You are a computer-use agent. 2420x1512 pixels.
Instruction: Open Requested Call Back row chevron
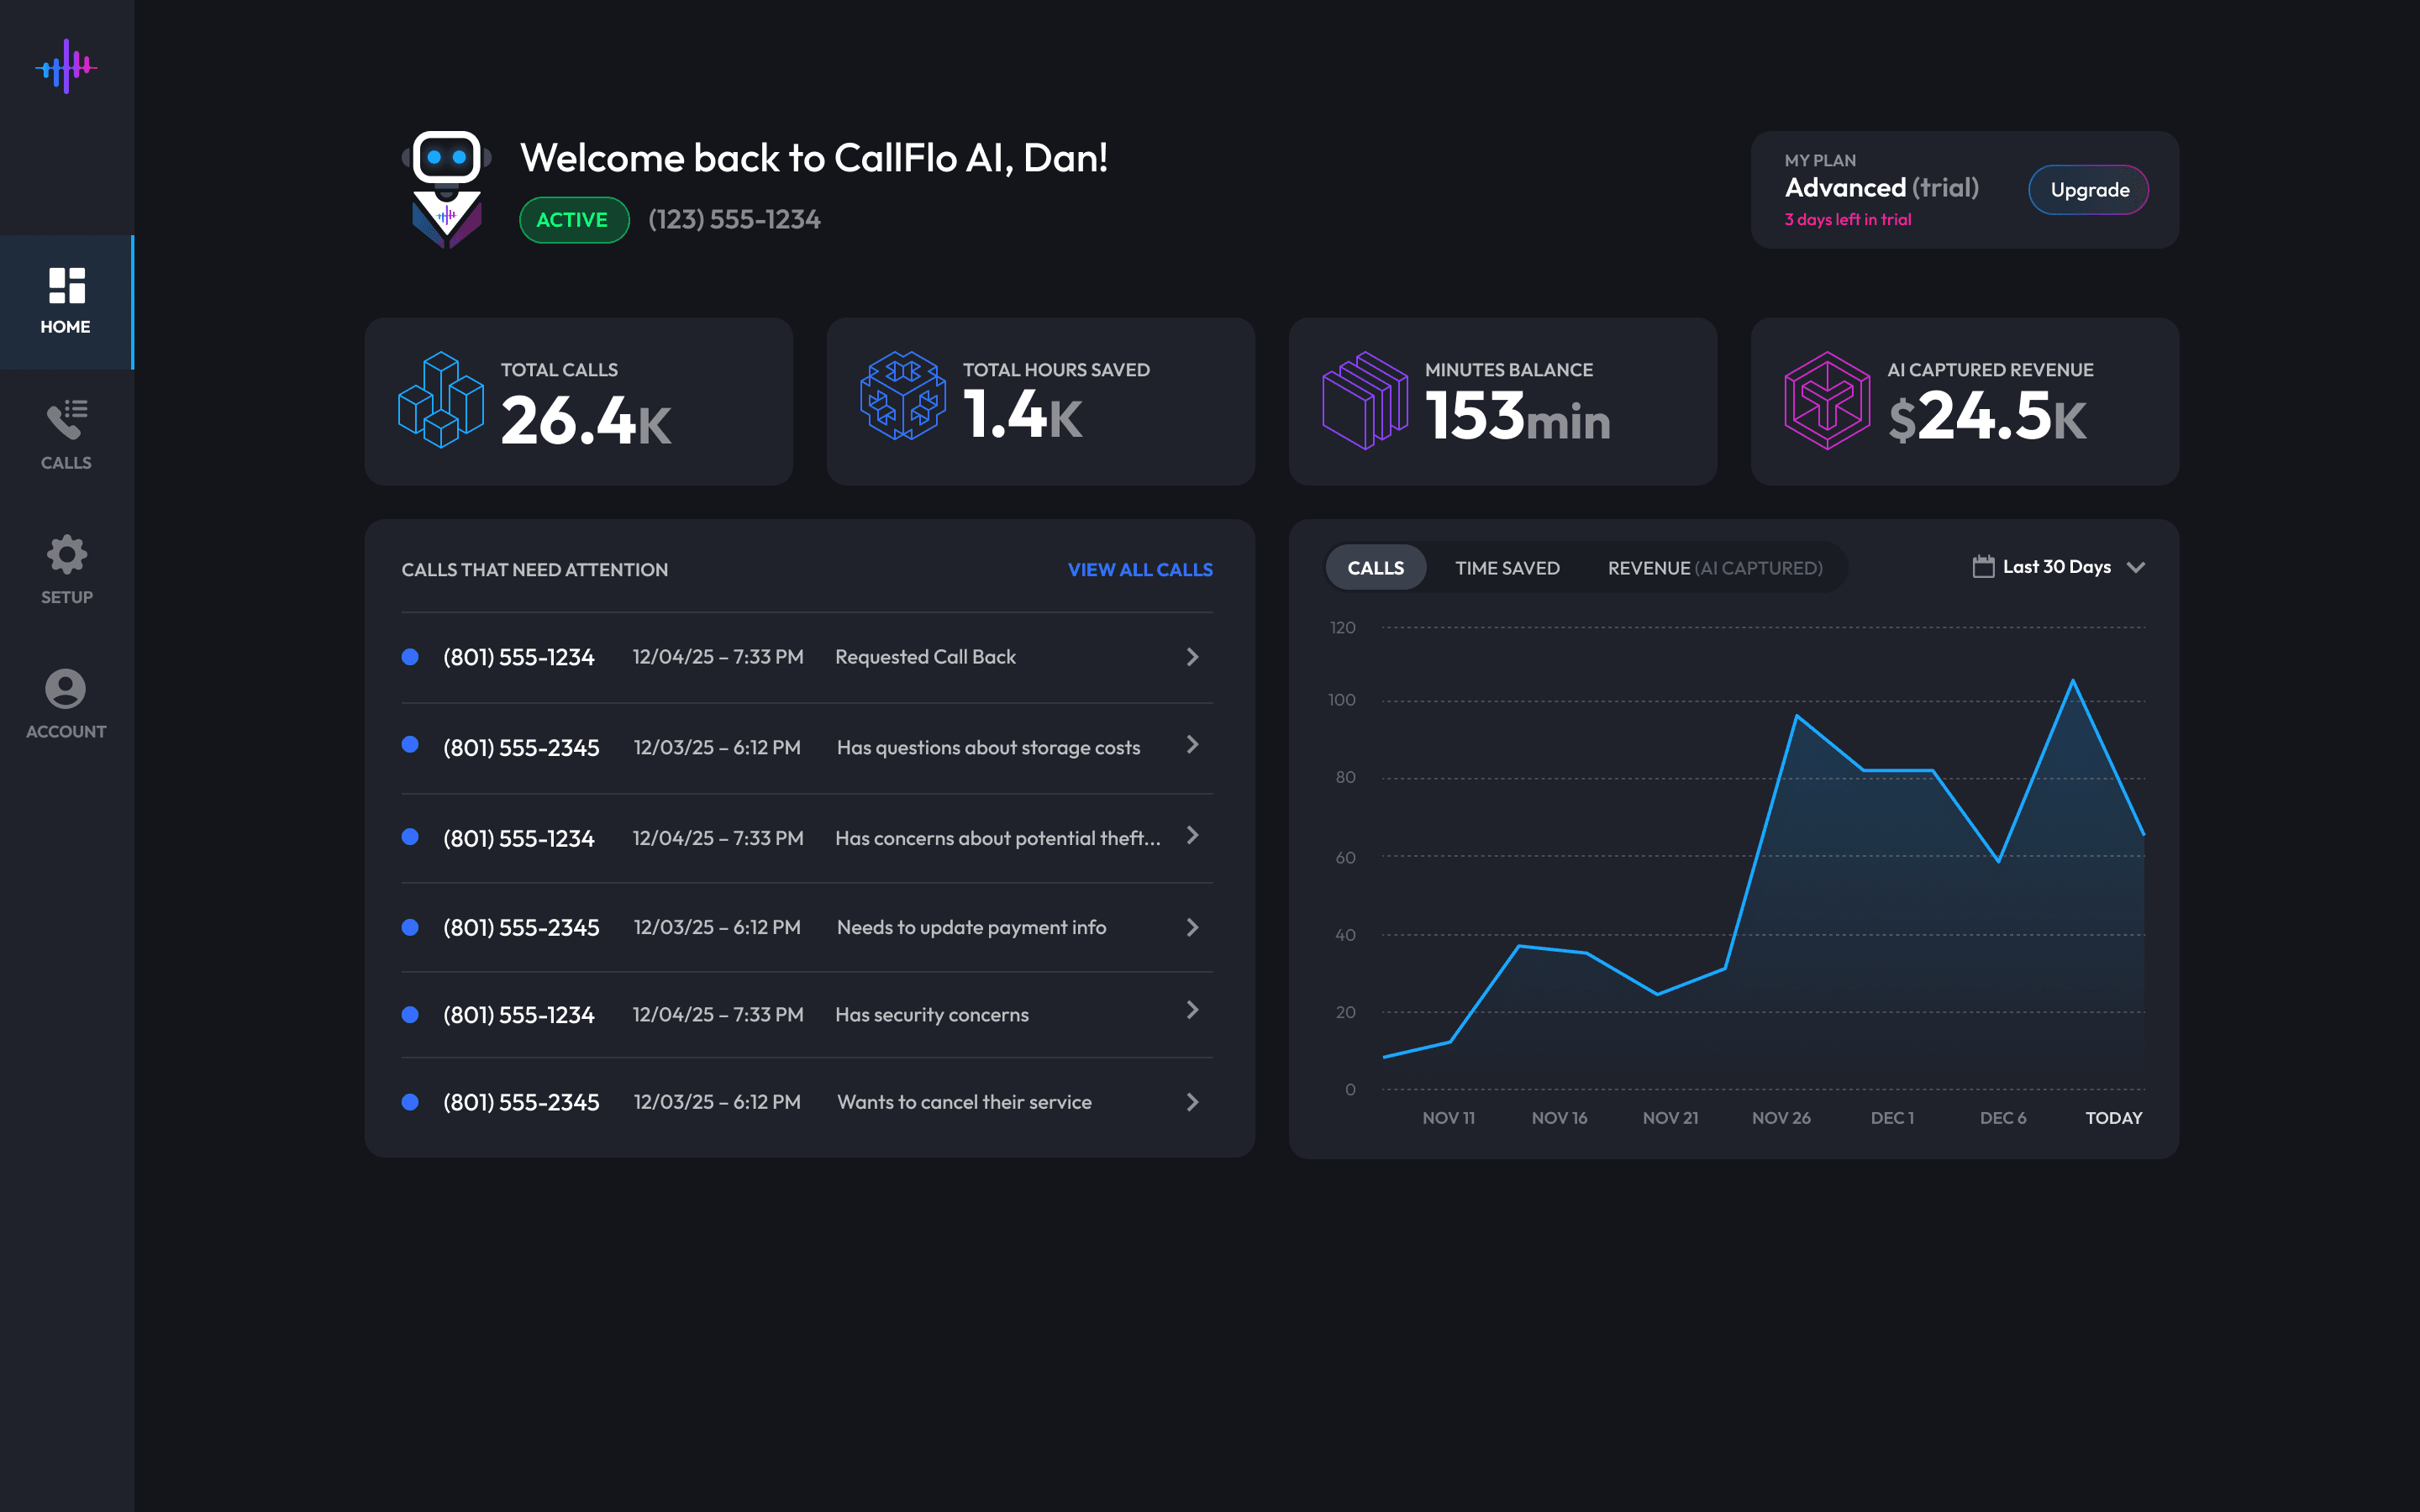pyautogui.click(x=1192, y=657)
